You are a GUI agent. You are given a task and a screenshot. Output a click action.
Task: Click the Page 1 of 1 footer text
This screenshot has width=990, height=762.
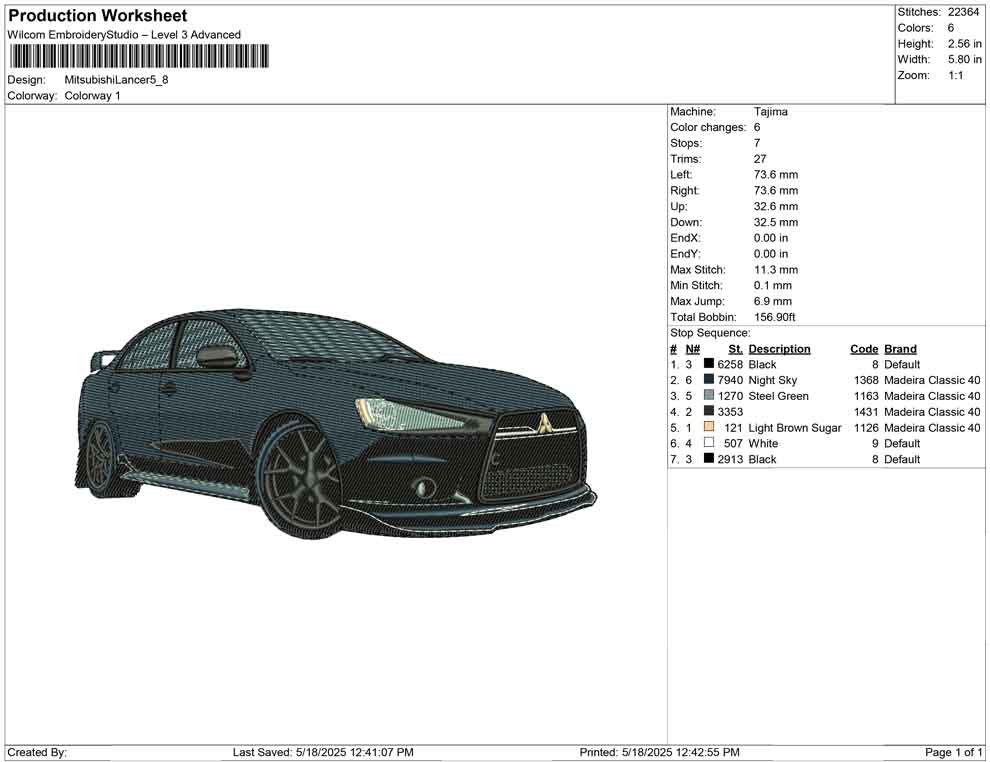[x=954, y=752]
